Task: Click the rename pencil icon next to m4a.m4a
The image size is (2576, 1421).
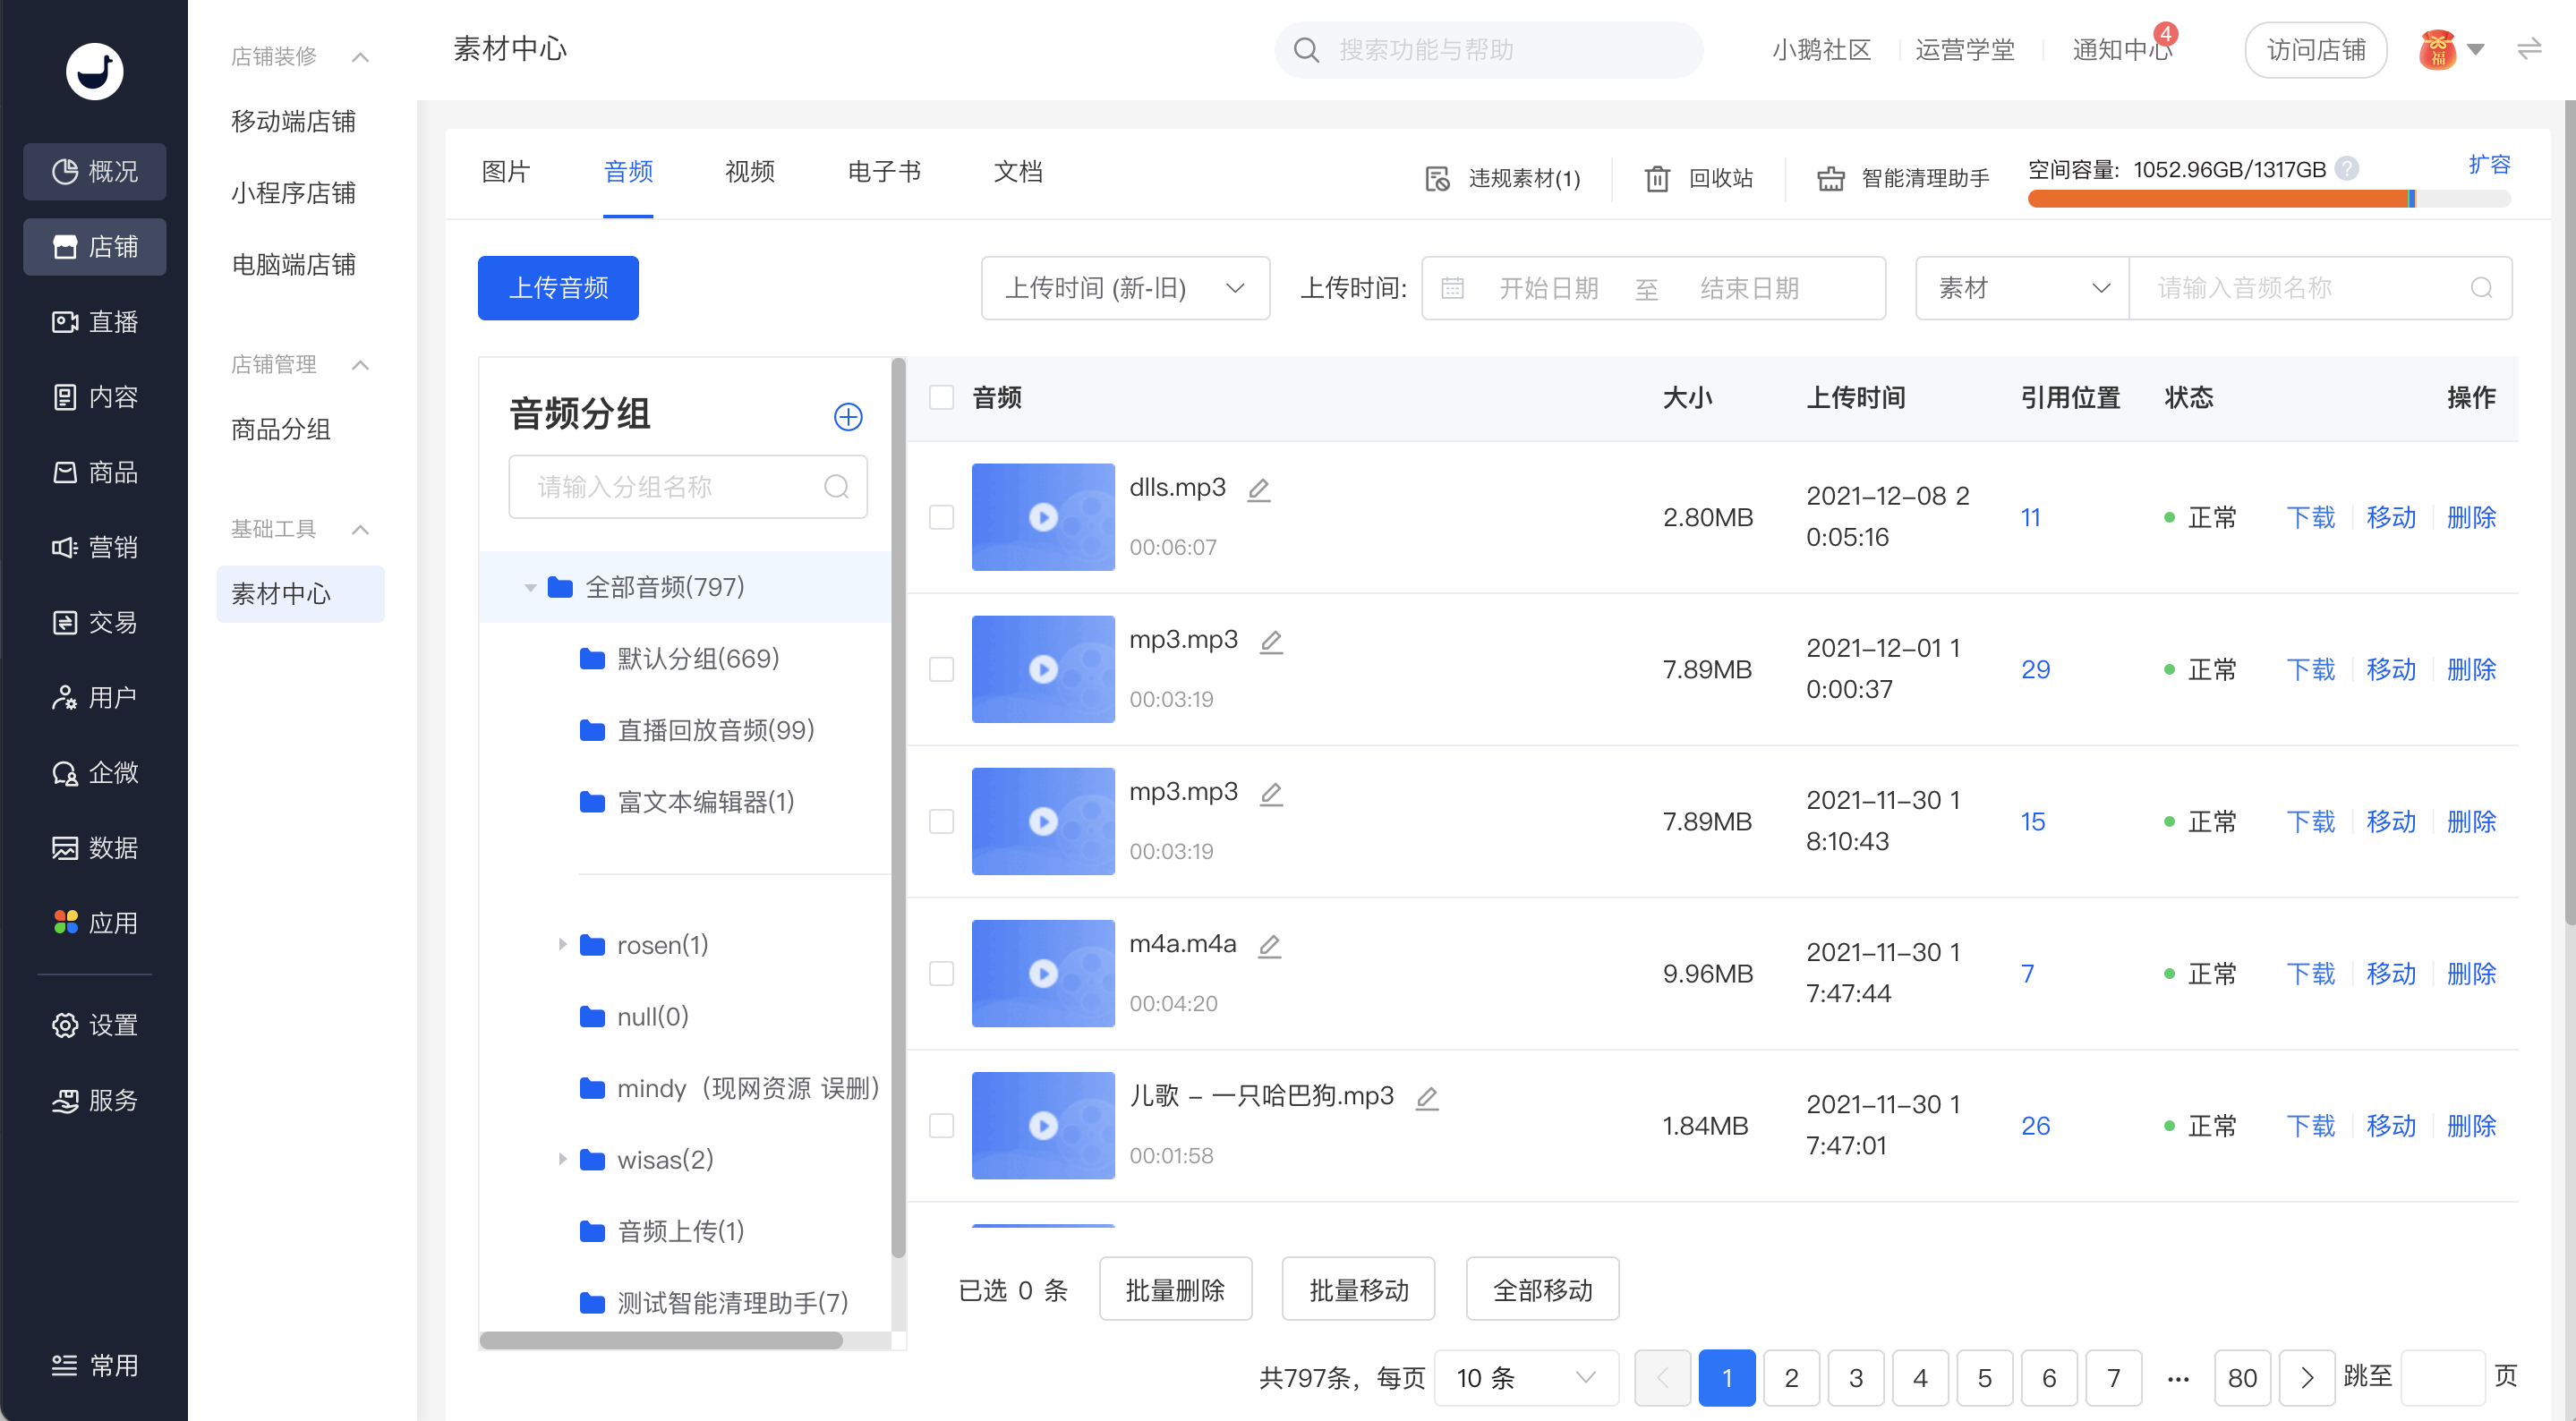Action: [x=1269, y=945]
